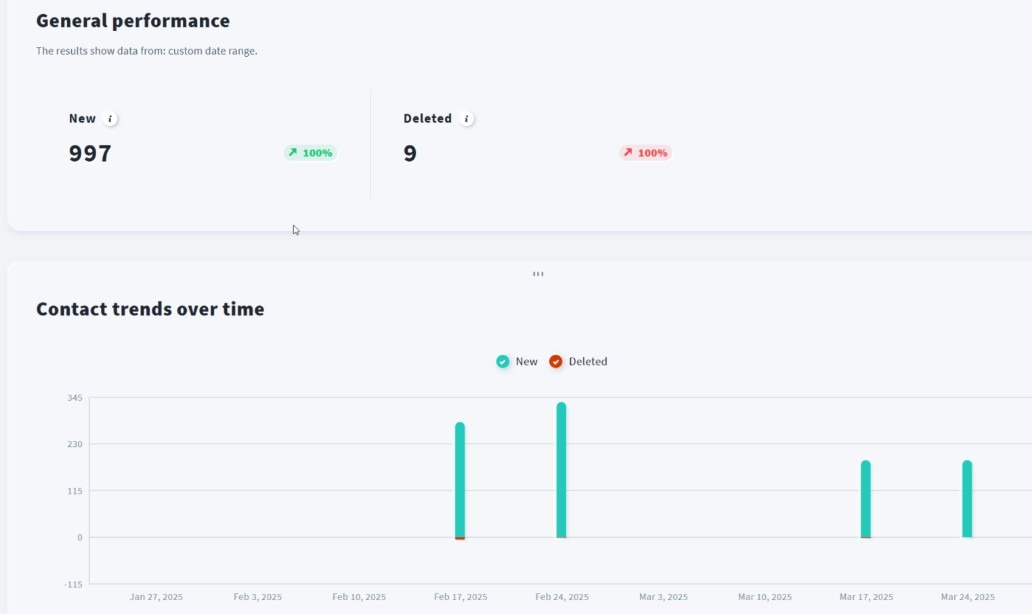Click the 9 deleted contacts count
This screenshot has width=1032, height=614.
tap(410, 154)
